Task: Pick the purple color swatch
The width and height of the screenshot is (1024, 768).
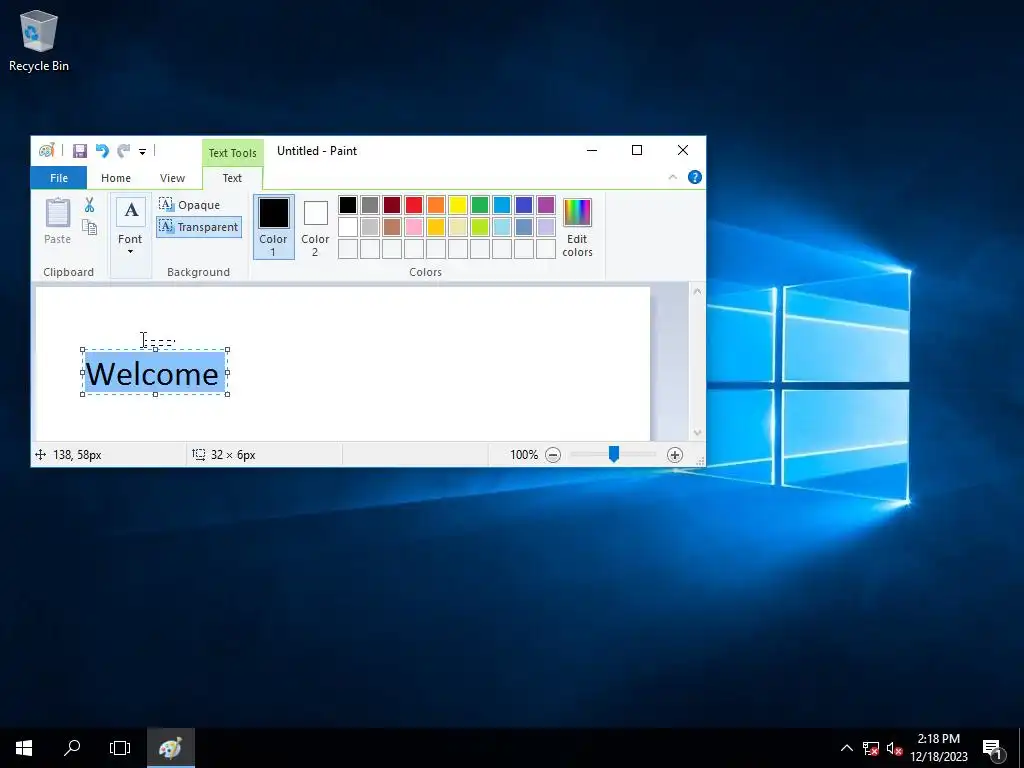Action: pyautogui.click(x=546, y=205)
